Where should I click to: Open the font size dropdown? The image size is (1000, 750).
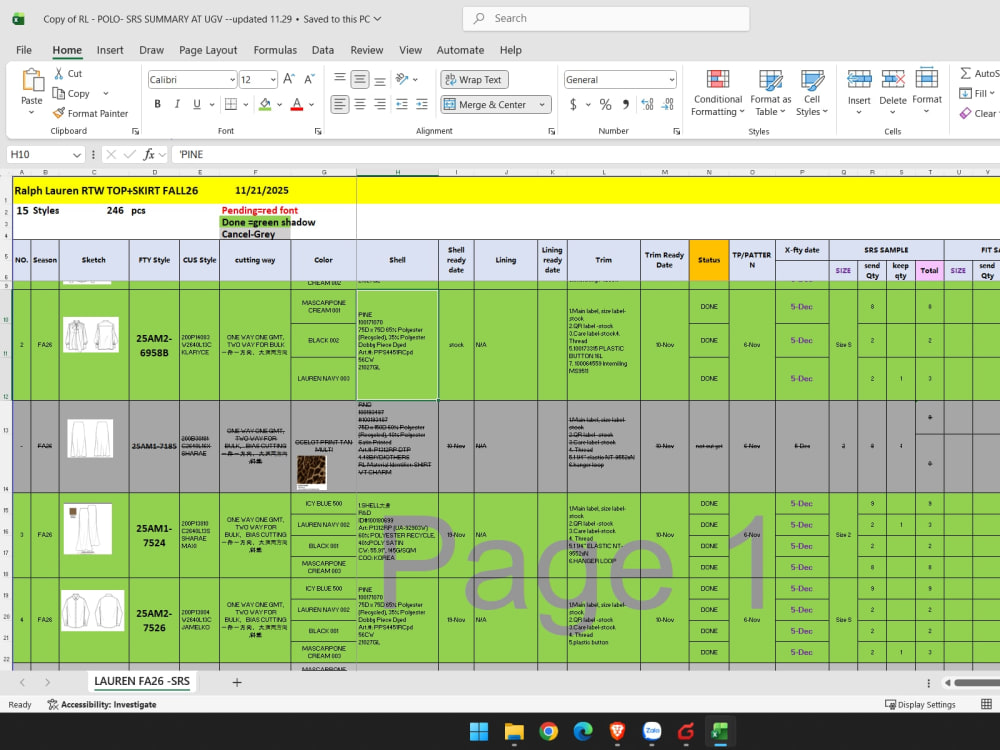[x=273, y=80]
